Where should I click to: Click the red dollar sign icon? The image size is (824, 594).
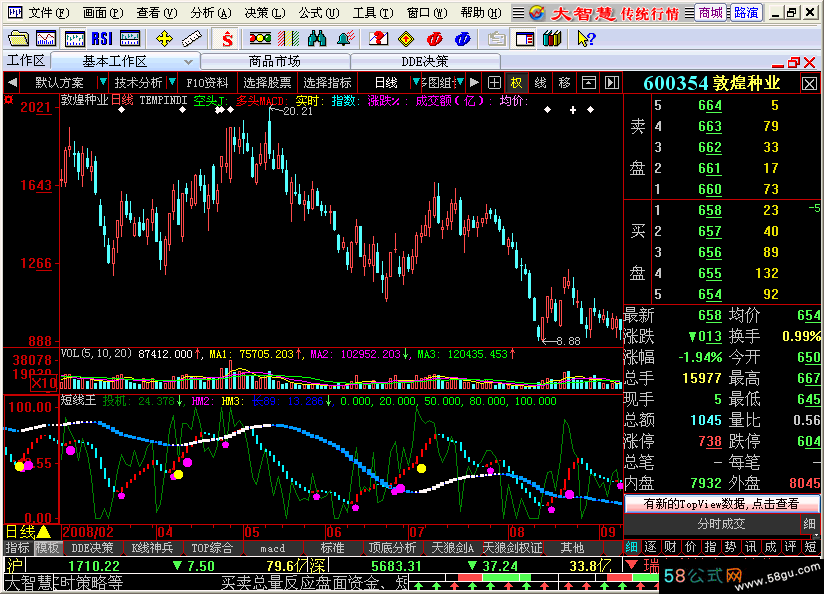click(x=227, y=38)
